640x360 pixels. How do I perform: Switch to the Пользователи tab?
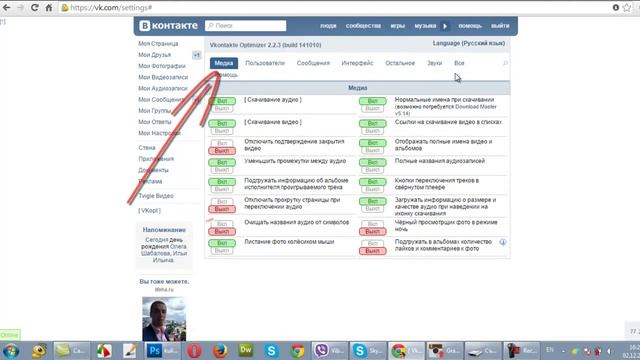(265, 63)
